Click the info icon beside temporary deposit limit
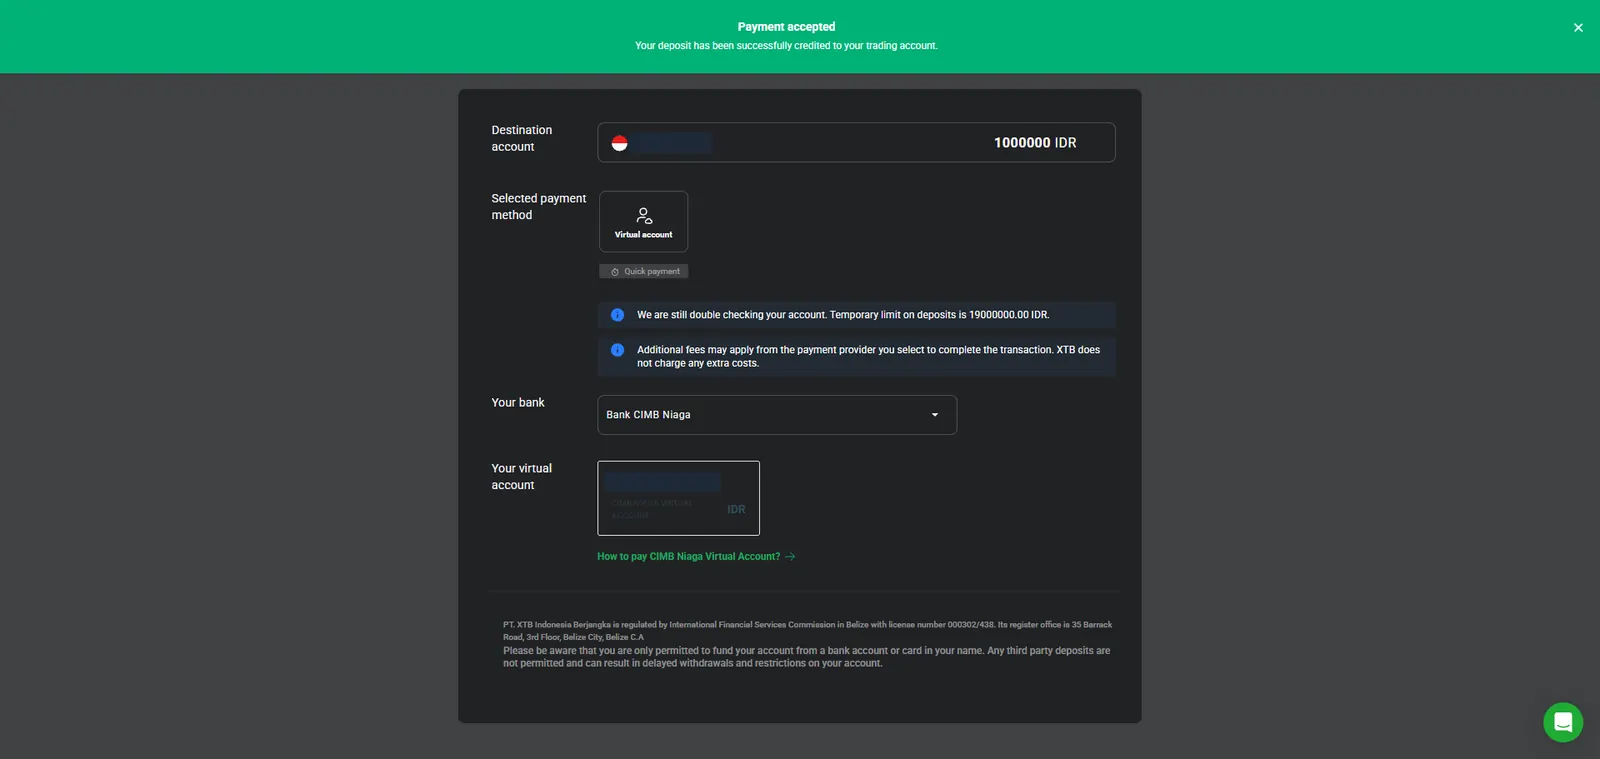Image resolution: width=1600 pixels, height=759 pixels. (x=617, y=315)
